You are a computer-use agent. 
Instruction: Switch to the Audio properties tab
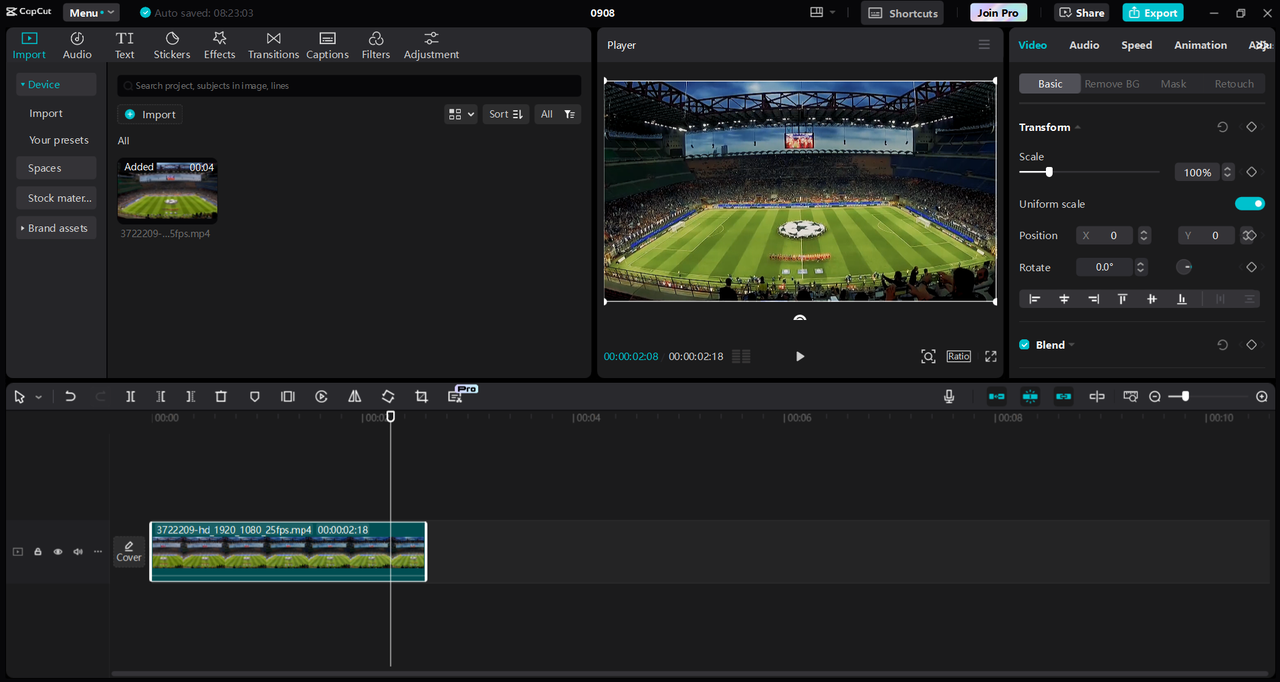[x=1084, y=45]
